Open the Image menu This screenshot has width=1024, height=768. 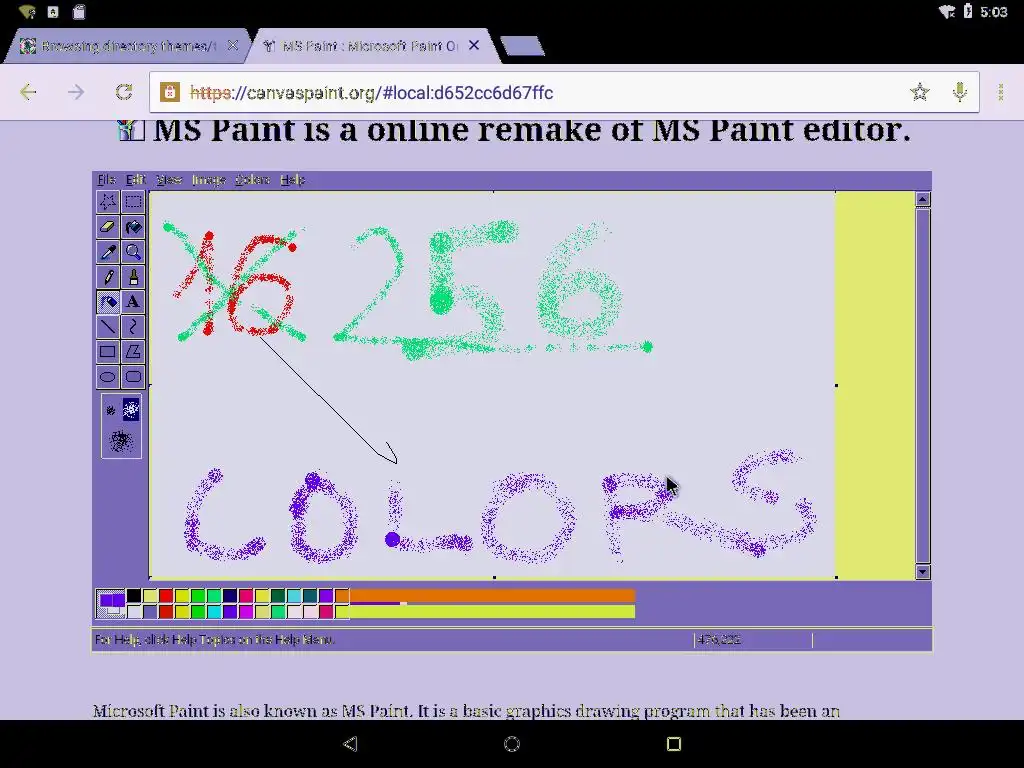(209, 180)
